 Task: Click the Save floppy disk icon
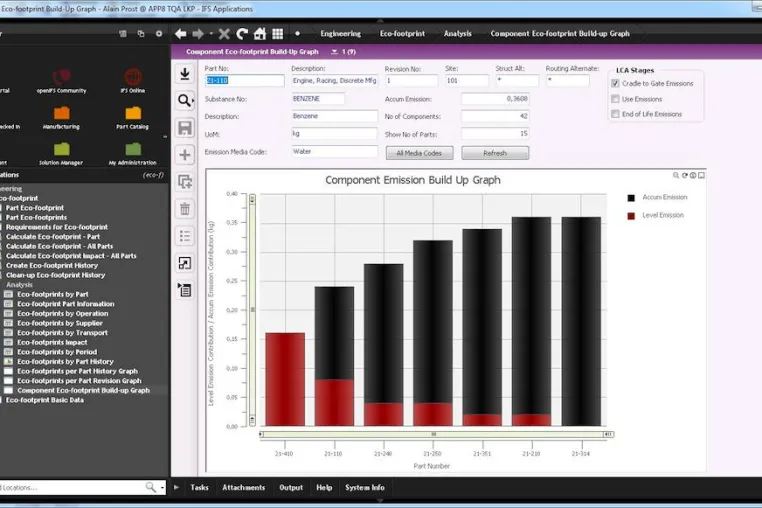pyautogui.click(x=185, y=128)
